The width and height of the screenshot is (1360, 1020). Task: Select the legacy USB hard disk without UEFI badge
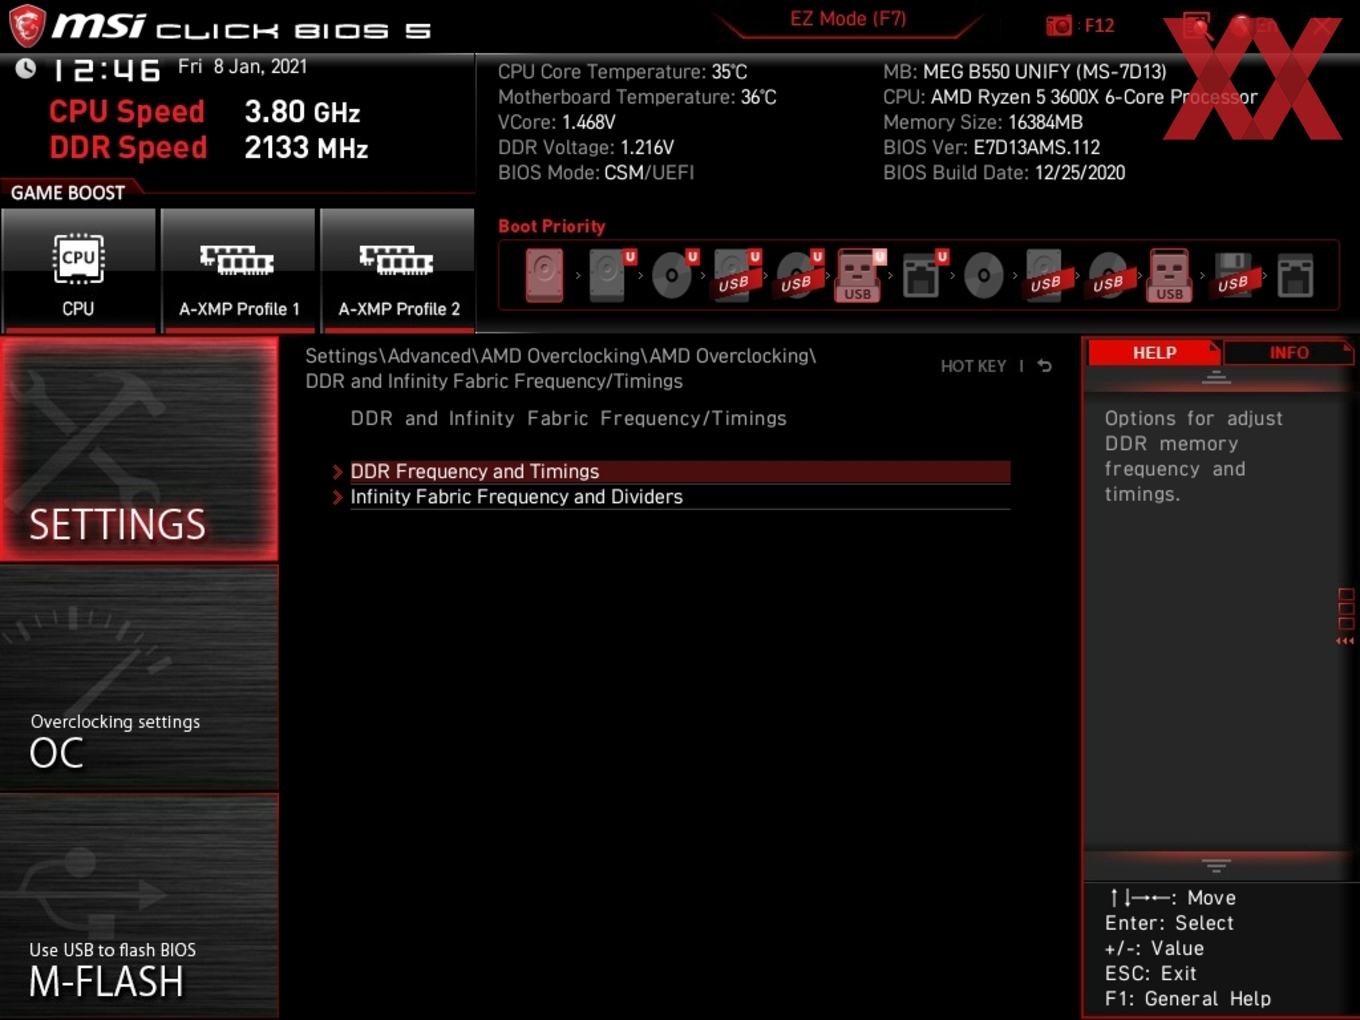tap(1046, 275)
